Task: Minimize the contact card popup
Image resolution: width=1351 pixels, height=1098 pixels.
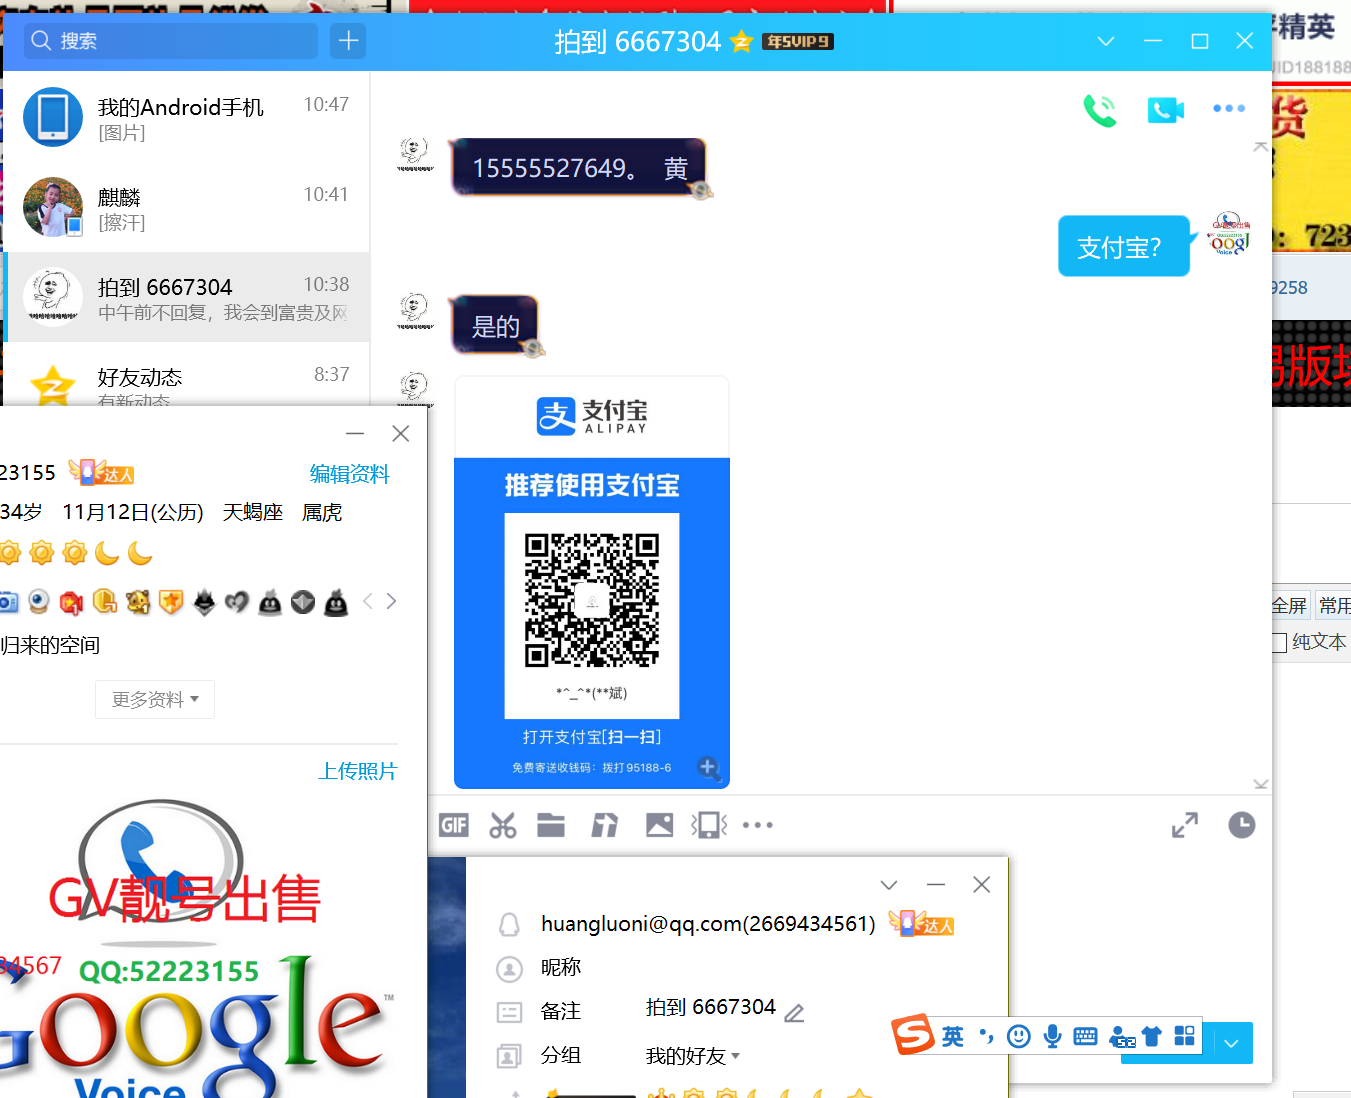Action: [x=936, y=885]
